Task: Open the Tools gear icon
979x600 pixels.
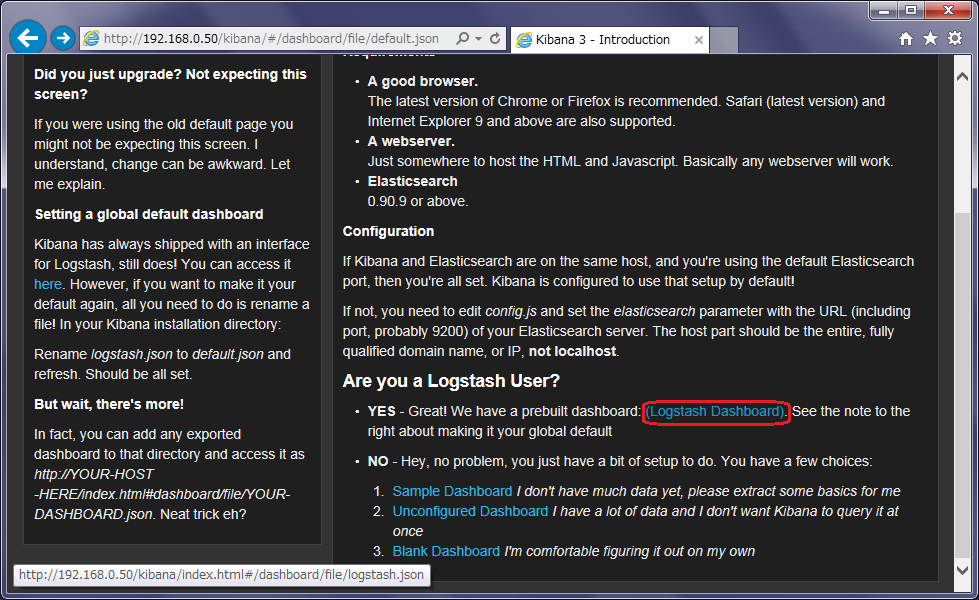Action: [955, 39]
